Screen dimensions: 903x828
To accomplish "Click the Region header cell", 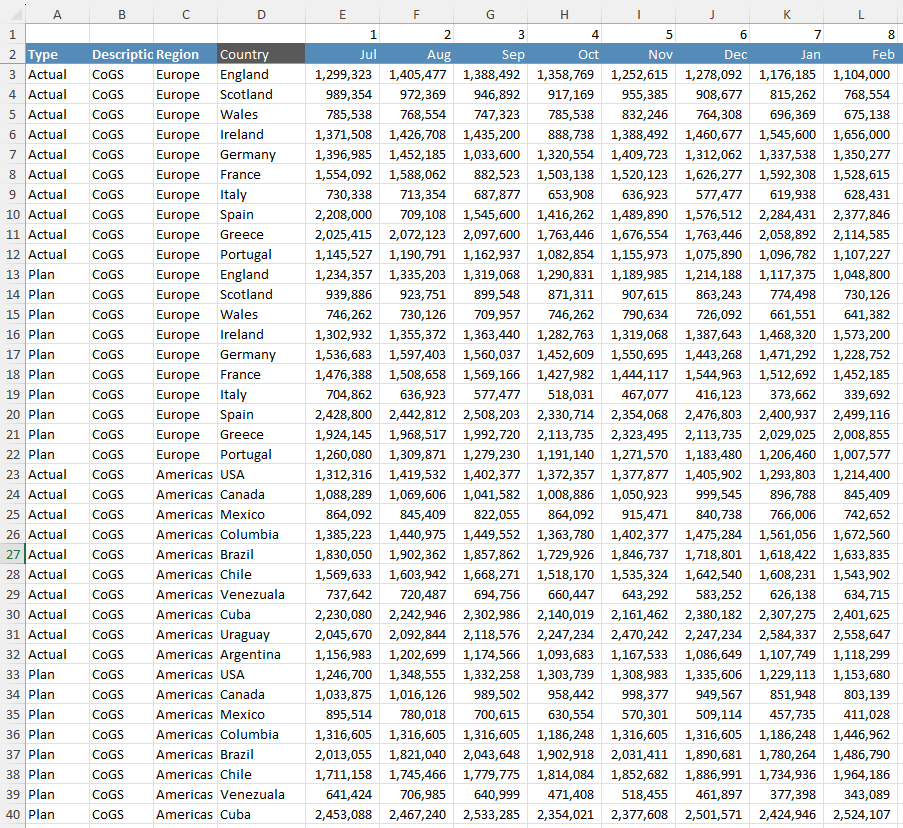I will [185, 54].
